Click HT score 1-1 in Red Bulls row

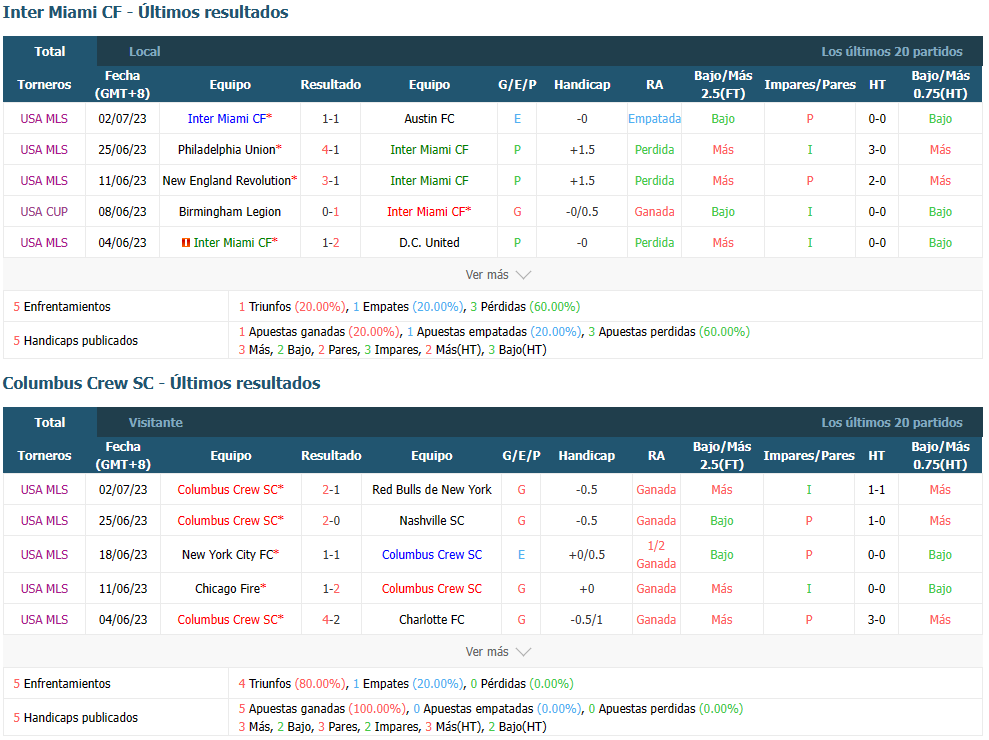(877, 490)
